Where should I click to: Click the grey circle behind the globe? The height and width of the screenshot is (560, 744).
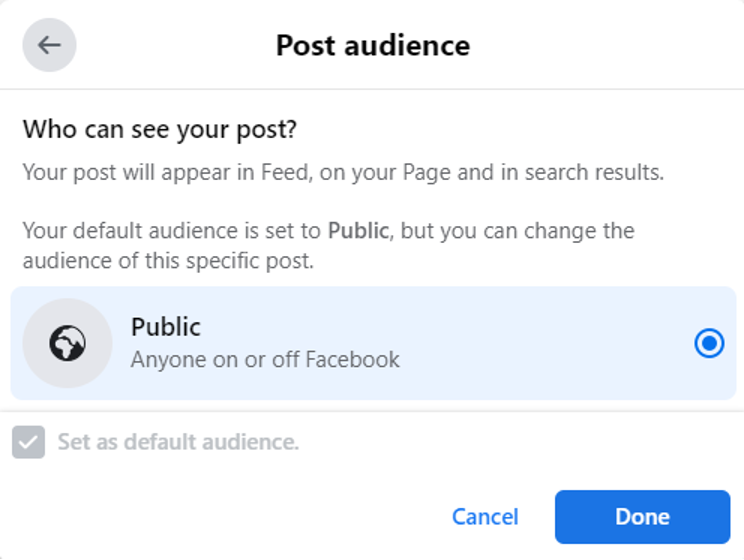point(67,343)
